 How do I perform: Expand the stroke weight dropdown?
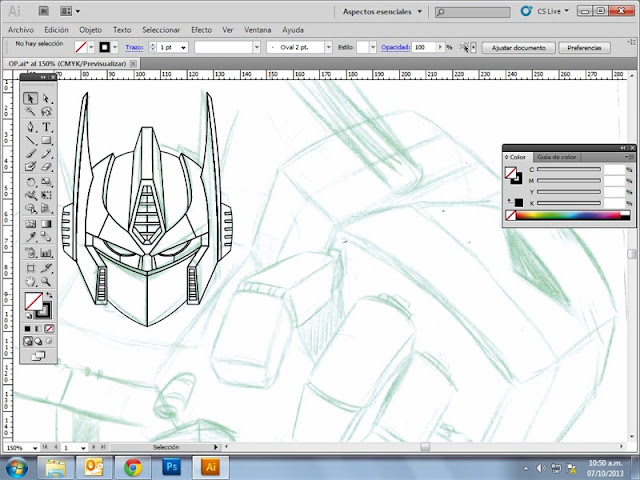tap(184, 47)
